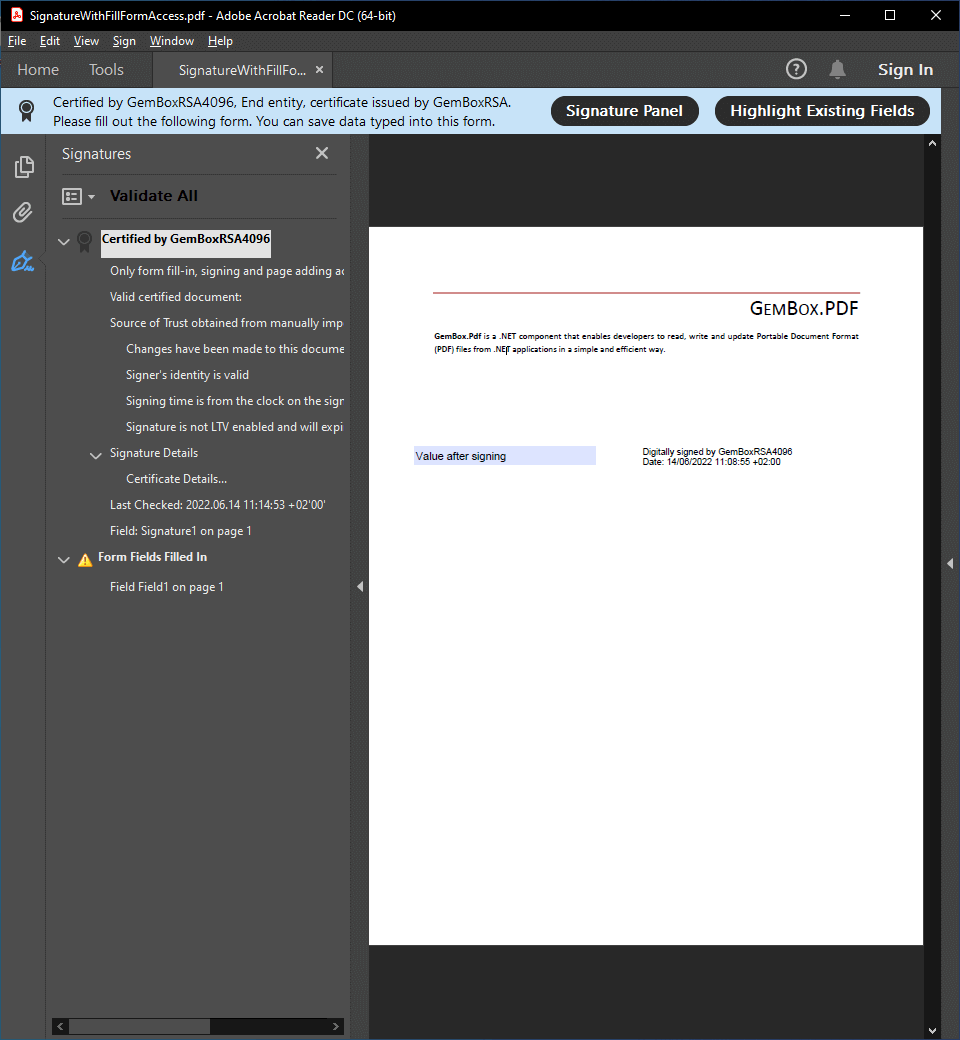The width and height of the screenshot is (960, 1040).
Task: Switch to the Tools tab
Action: pos(106,70)
